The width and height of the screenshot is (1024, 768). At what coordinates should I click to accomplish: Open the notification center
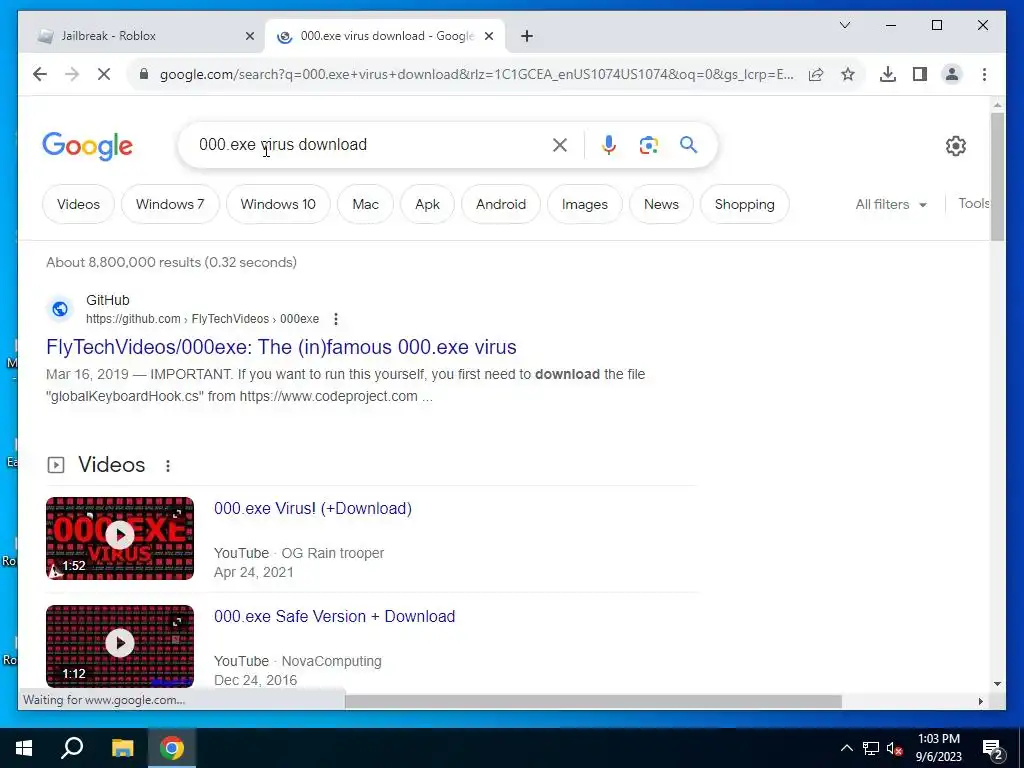point(993,749)
